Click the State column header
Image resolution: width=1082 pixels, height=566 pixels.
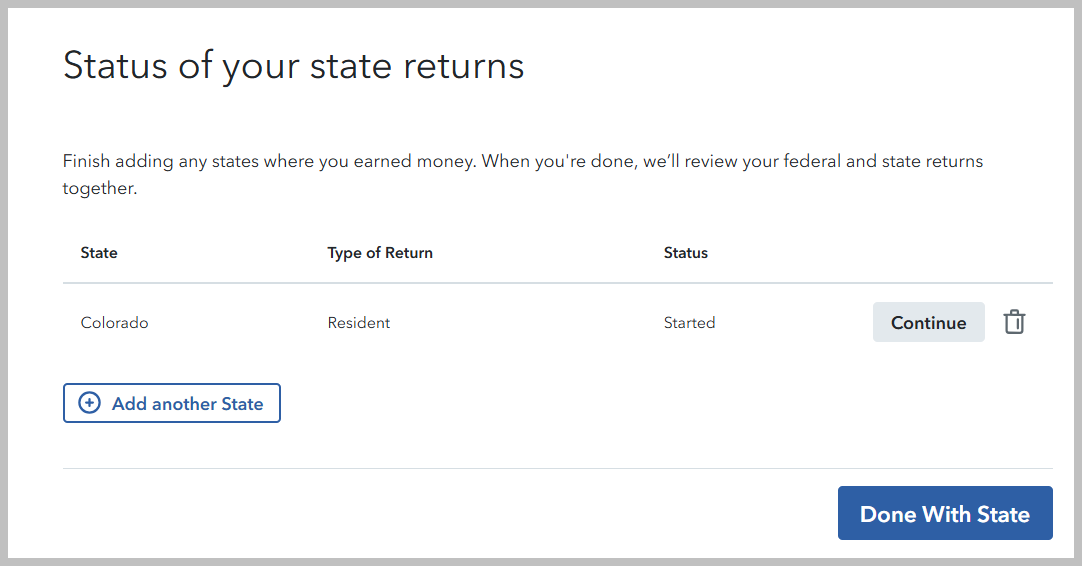(x=99, y=253)
